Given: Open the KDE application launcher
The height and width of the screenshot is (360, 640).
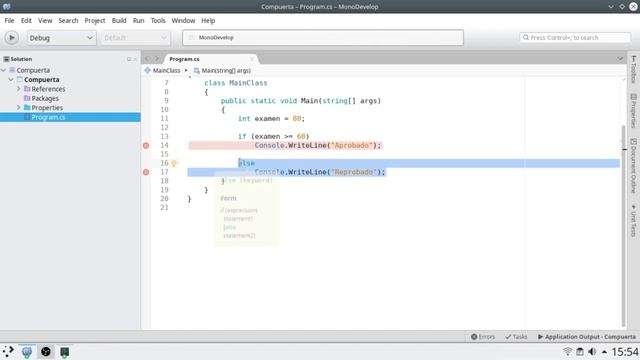Looking at the screenshot, I should pos(8,351).
